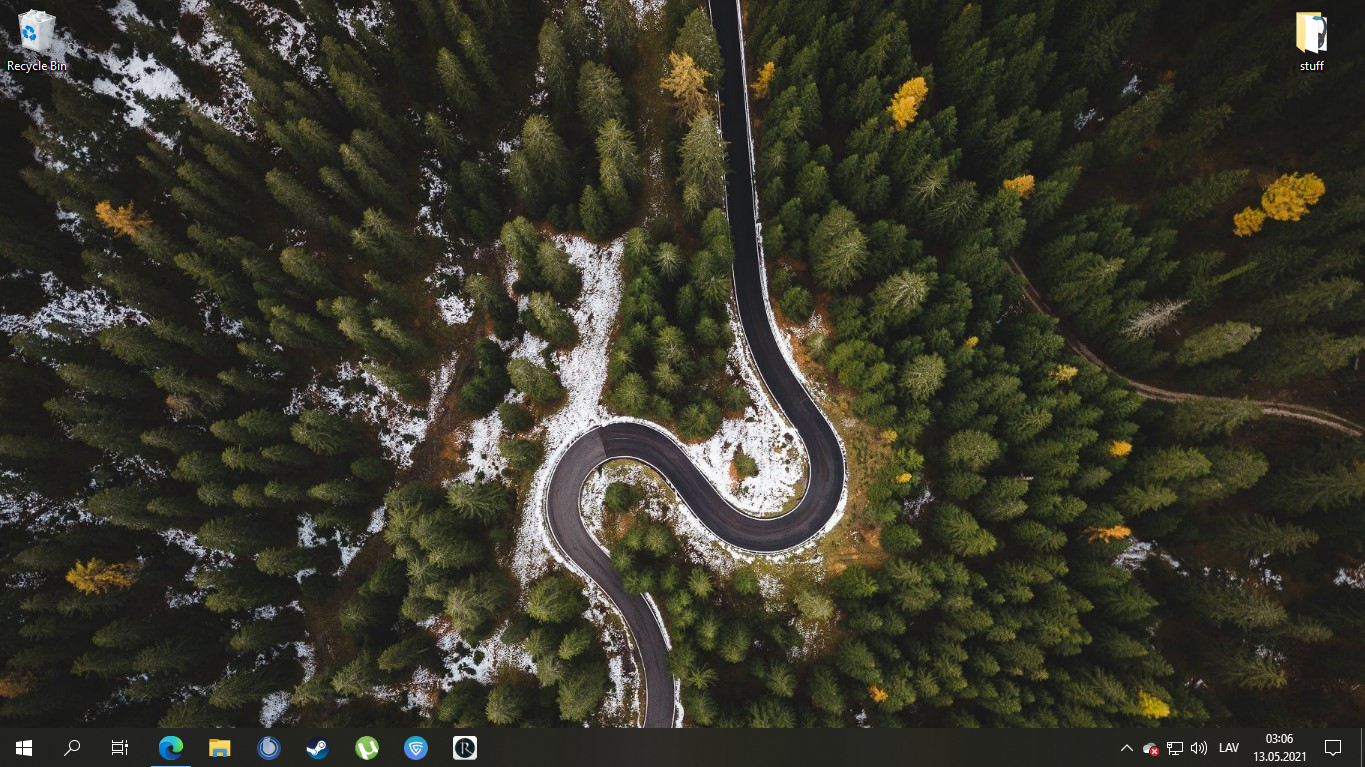Open File Explorer from taskbar
Screen dimensions: 1365x767
point(219,747)
